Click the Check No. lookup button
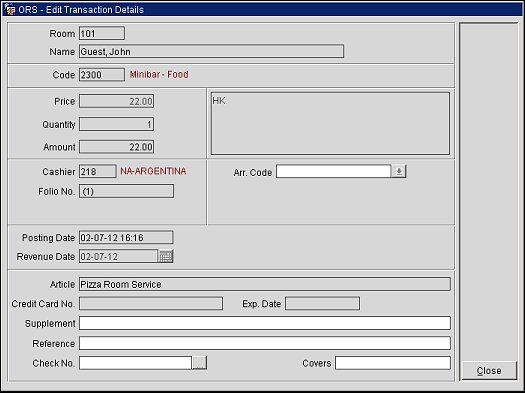The height and width of the screenshot is (393, 525). [x=199, y=363]
